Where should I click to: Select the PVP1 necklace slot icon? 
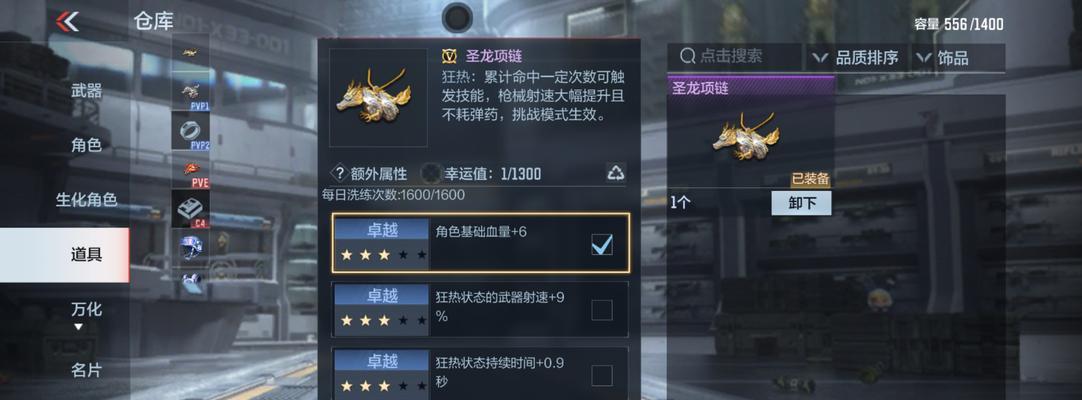coord(190,92)
